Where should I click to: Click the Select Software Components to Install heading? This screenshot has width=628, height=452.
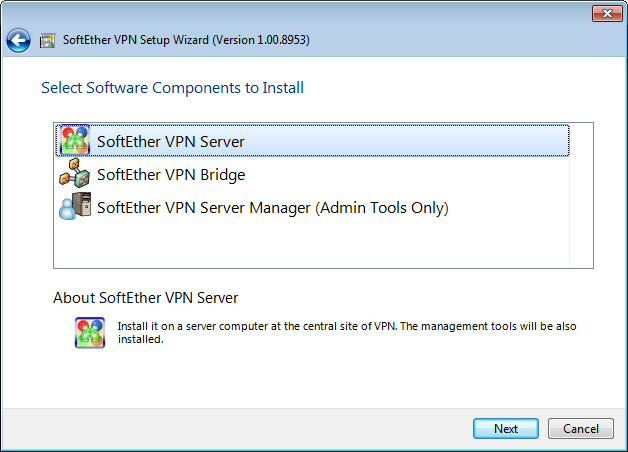(x=173, y=88)
